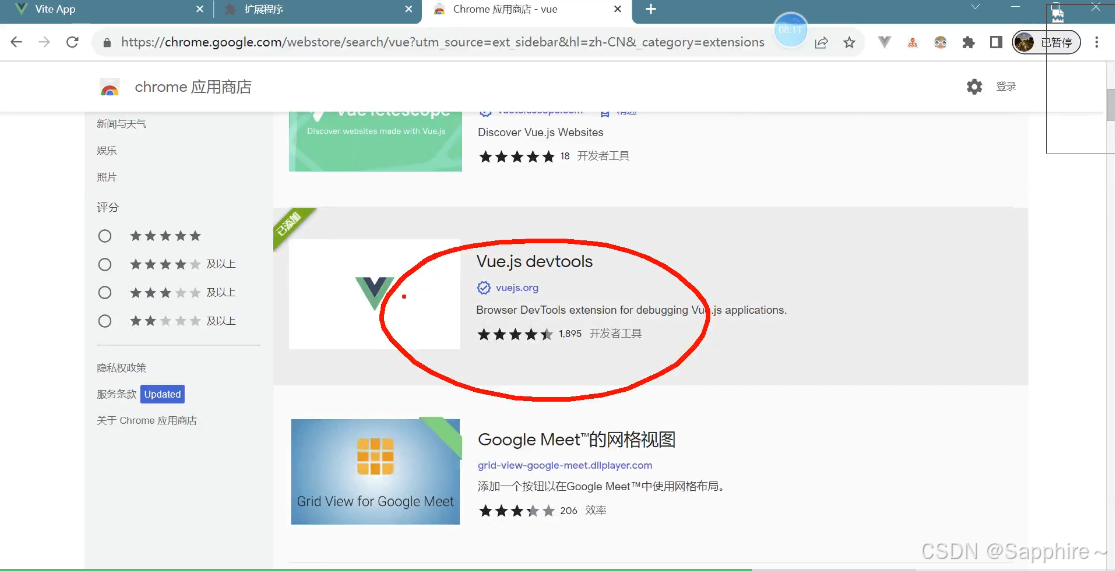Open Google Meet™的网格视图 title
The height and width of the screenshot is (571, 1115).
(x=577, y=439)
